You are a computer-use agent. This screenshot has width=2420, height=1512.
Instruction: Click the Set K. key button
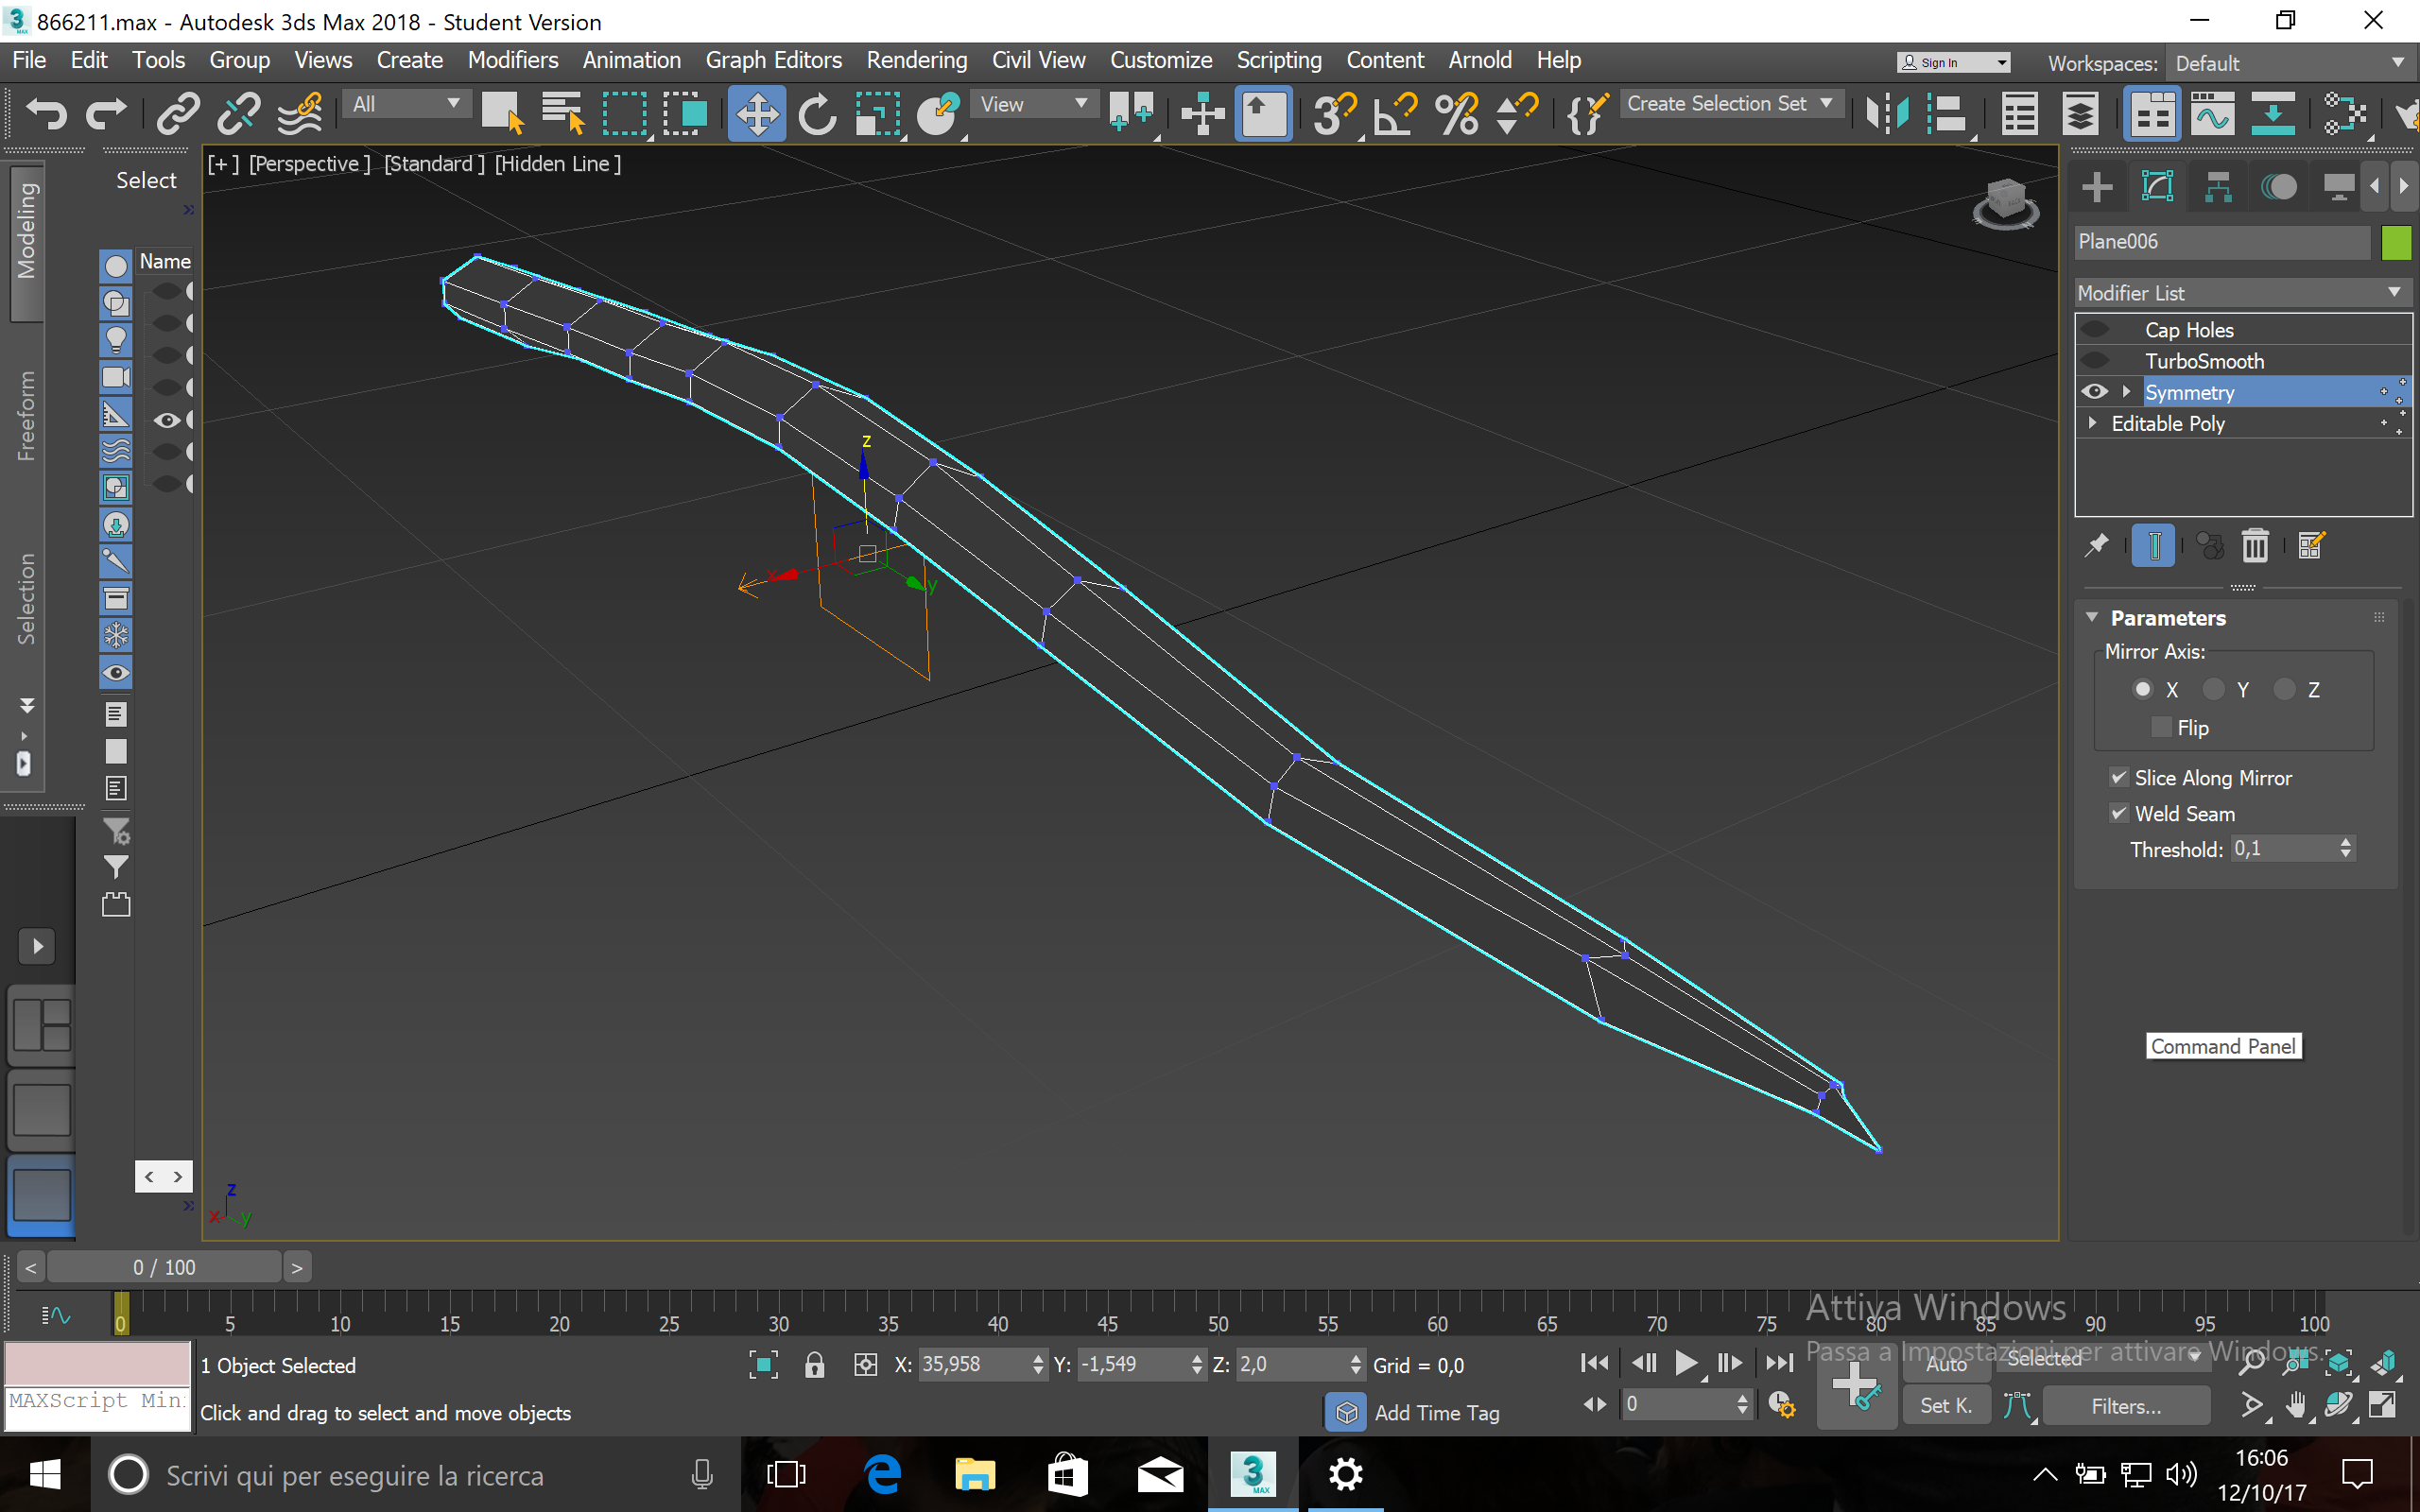(1945, 1405)
